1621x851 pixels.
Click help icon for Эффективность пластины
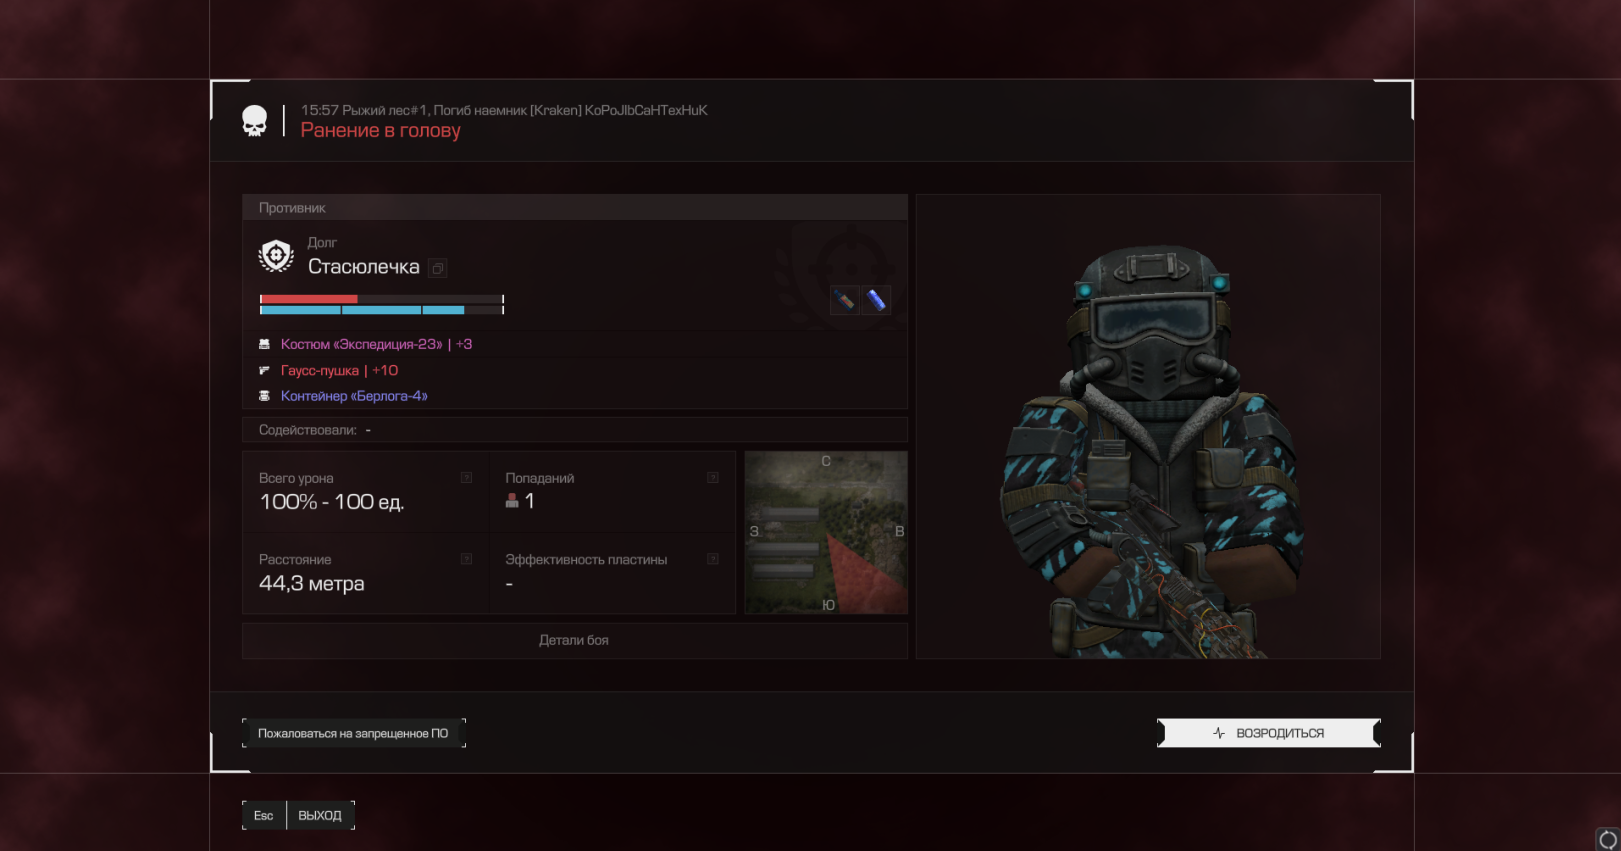tap(713, 559)
